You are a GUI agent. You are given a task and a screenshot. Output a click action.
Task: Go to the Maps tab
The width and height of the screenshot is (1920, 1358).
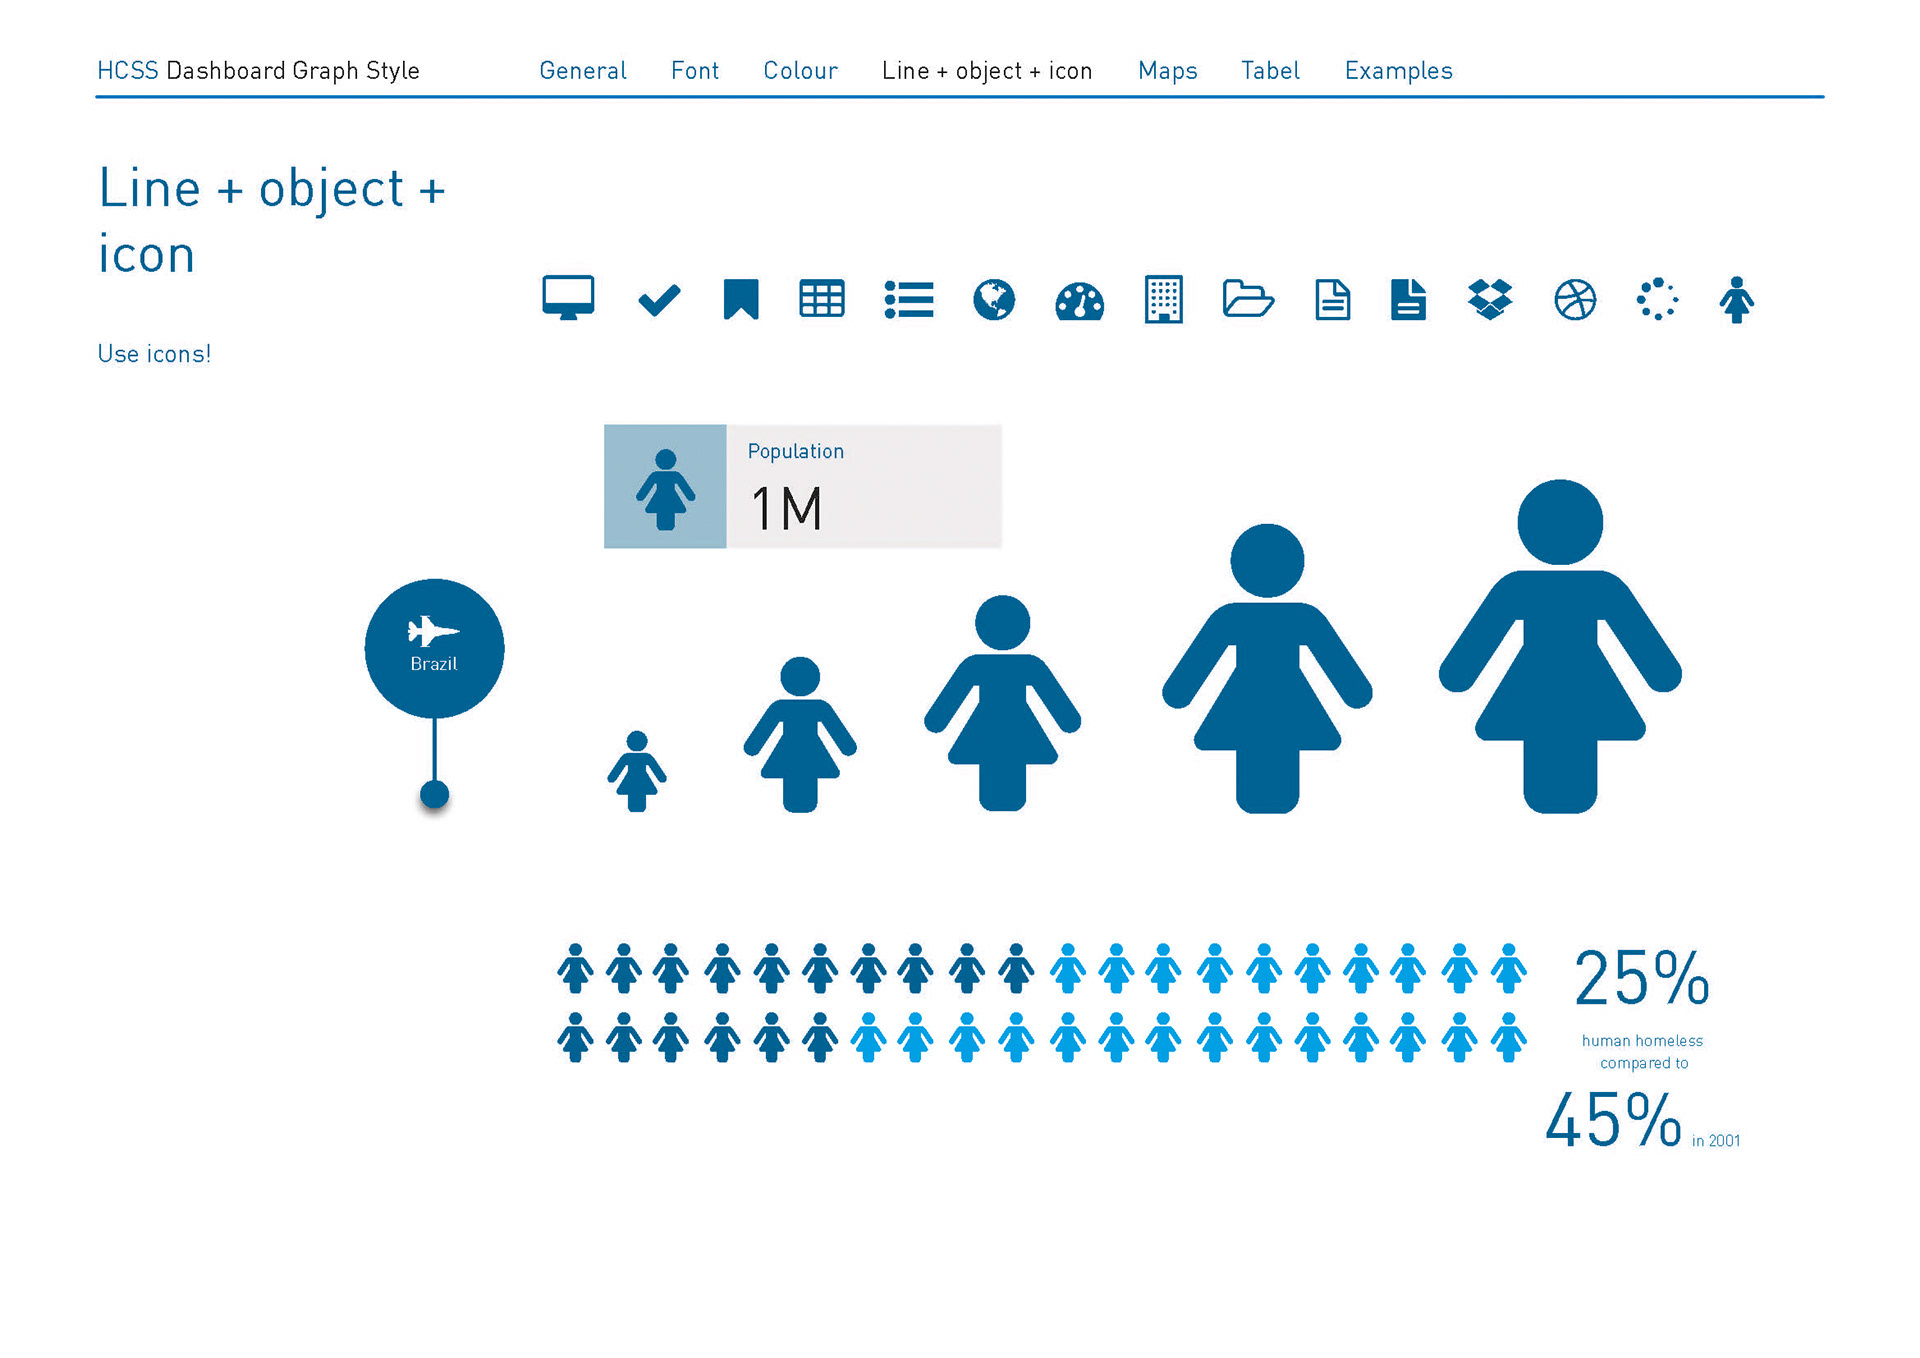click(x=1167, y=71)
